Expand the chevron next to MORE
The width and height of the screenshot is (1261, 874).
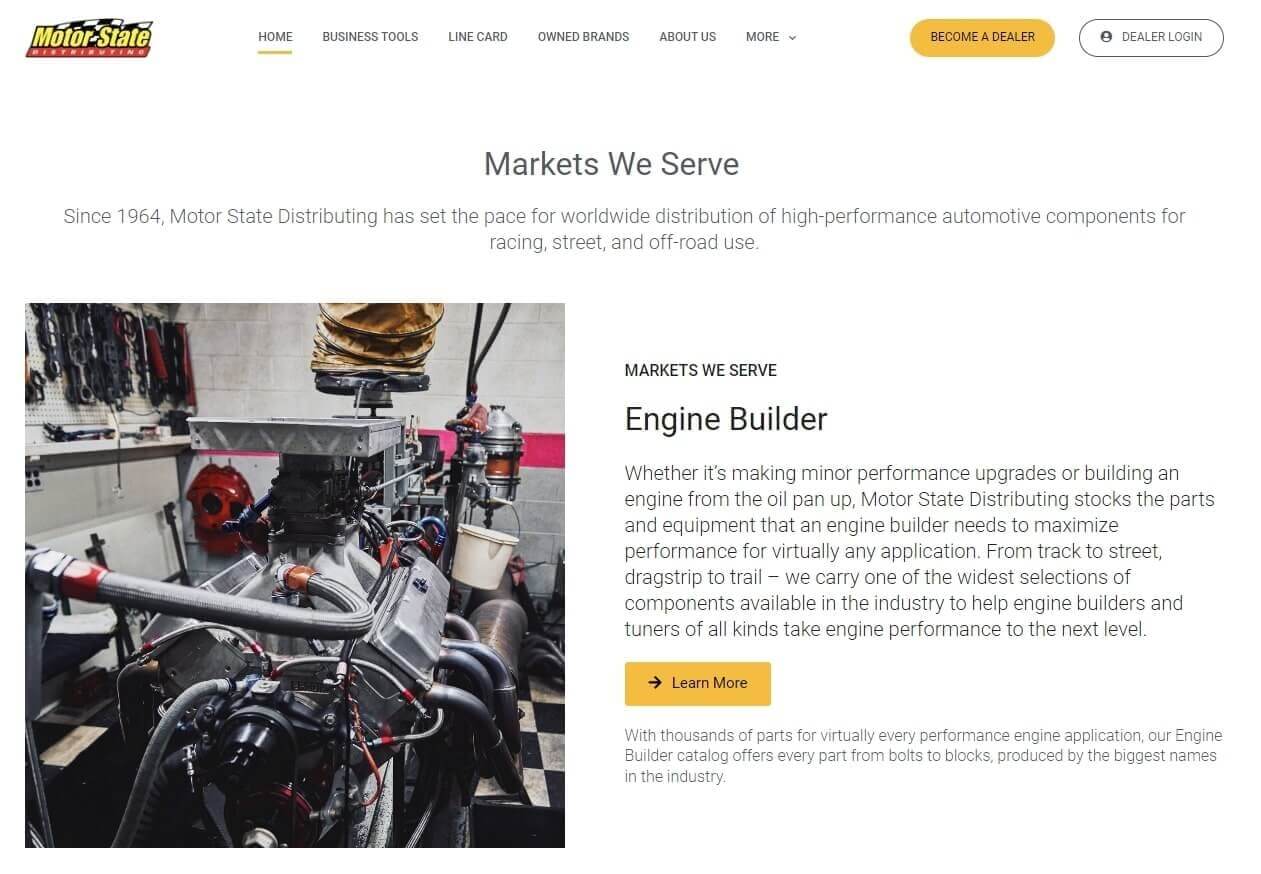(793, 38)
